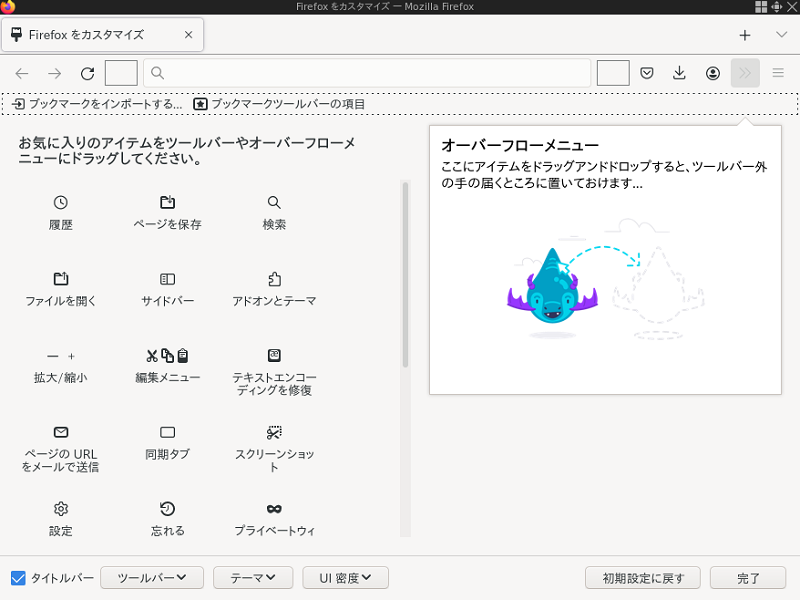Viewport: 800px width, 600px height.
Task: Expand the UI 密度 dropdown
Action: [346, 578]
